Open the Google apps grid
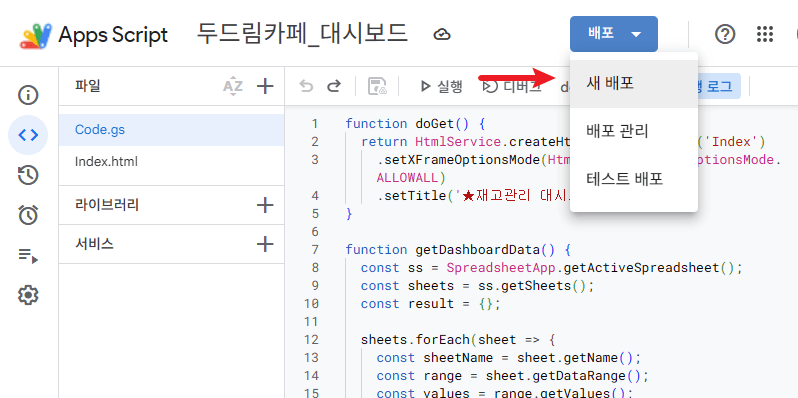This screenshot has width=798, height=398. pyautogui.click(x=765, y=34)
